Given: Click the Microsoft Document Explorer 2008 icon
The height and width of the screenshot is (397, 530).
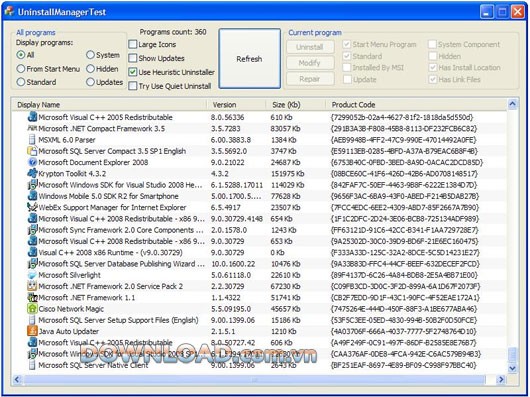Looking at the screenshot, I should [32, 162].
